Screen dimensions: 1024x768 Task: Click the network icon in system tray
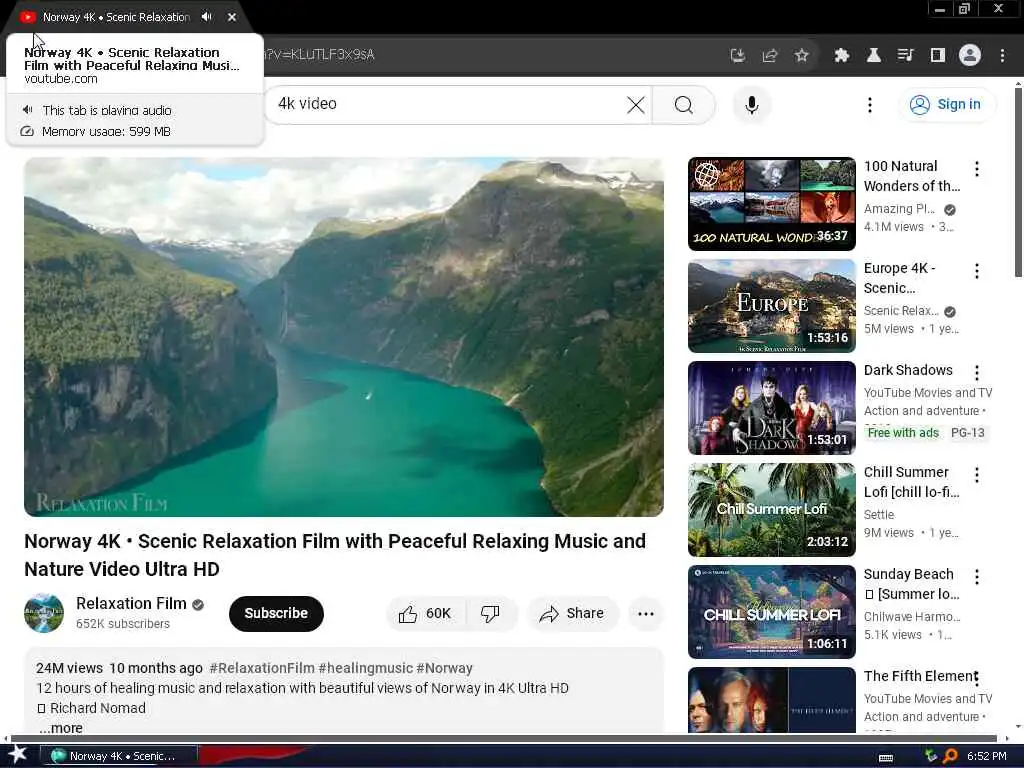click(x=931, y=756)
